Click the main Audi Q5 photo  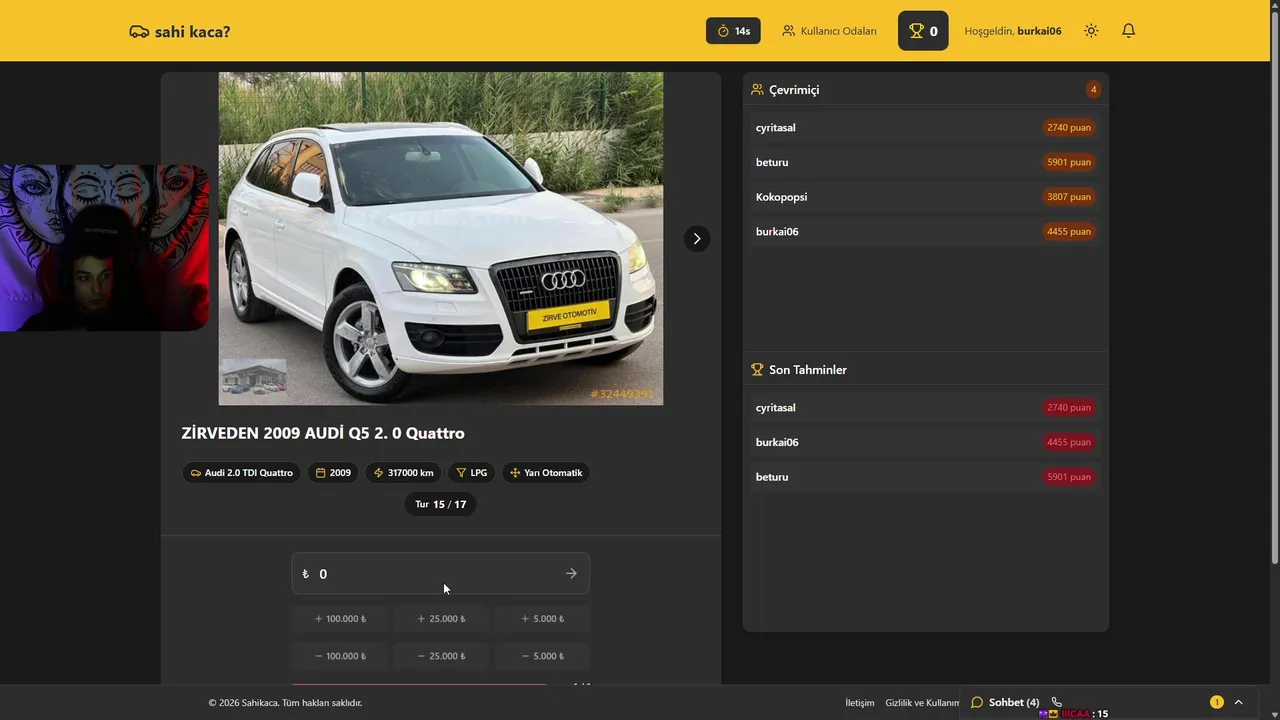(441, 238)
